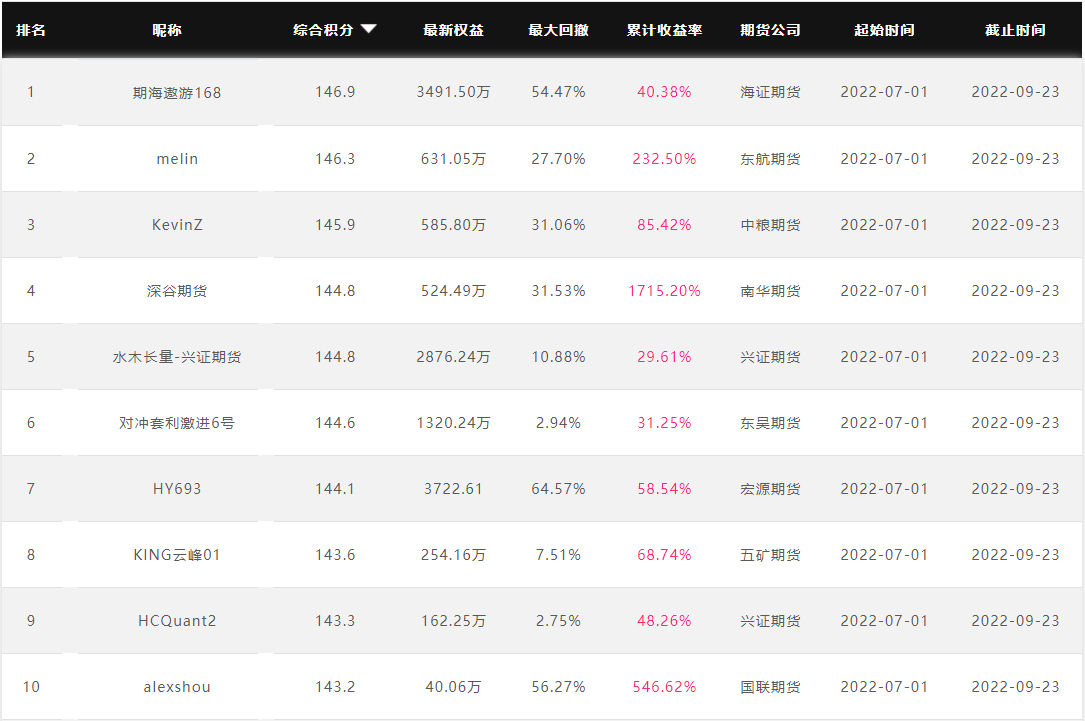
Task: Open the nickname melin
Action: pyautogui.click(x=177, y=159)
